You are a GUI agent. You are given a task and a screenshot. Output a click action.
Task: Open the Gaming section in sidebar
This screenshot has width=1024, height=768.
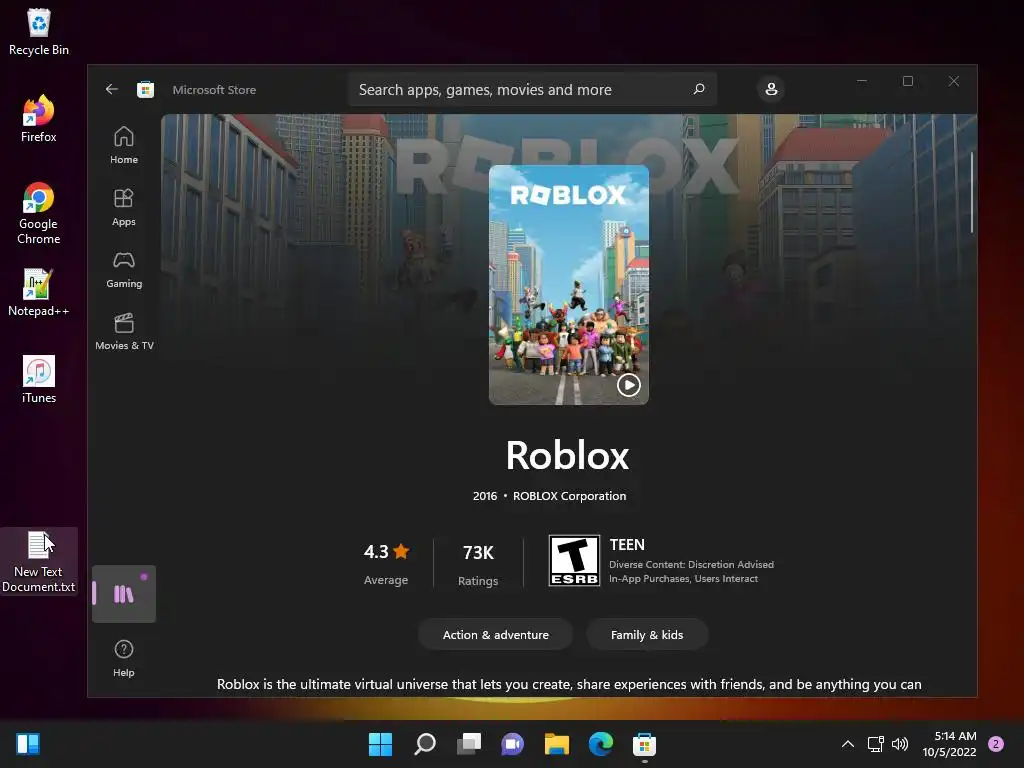[x=123, y=269]
